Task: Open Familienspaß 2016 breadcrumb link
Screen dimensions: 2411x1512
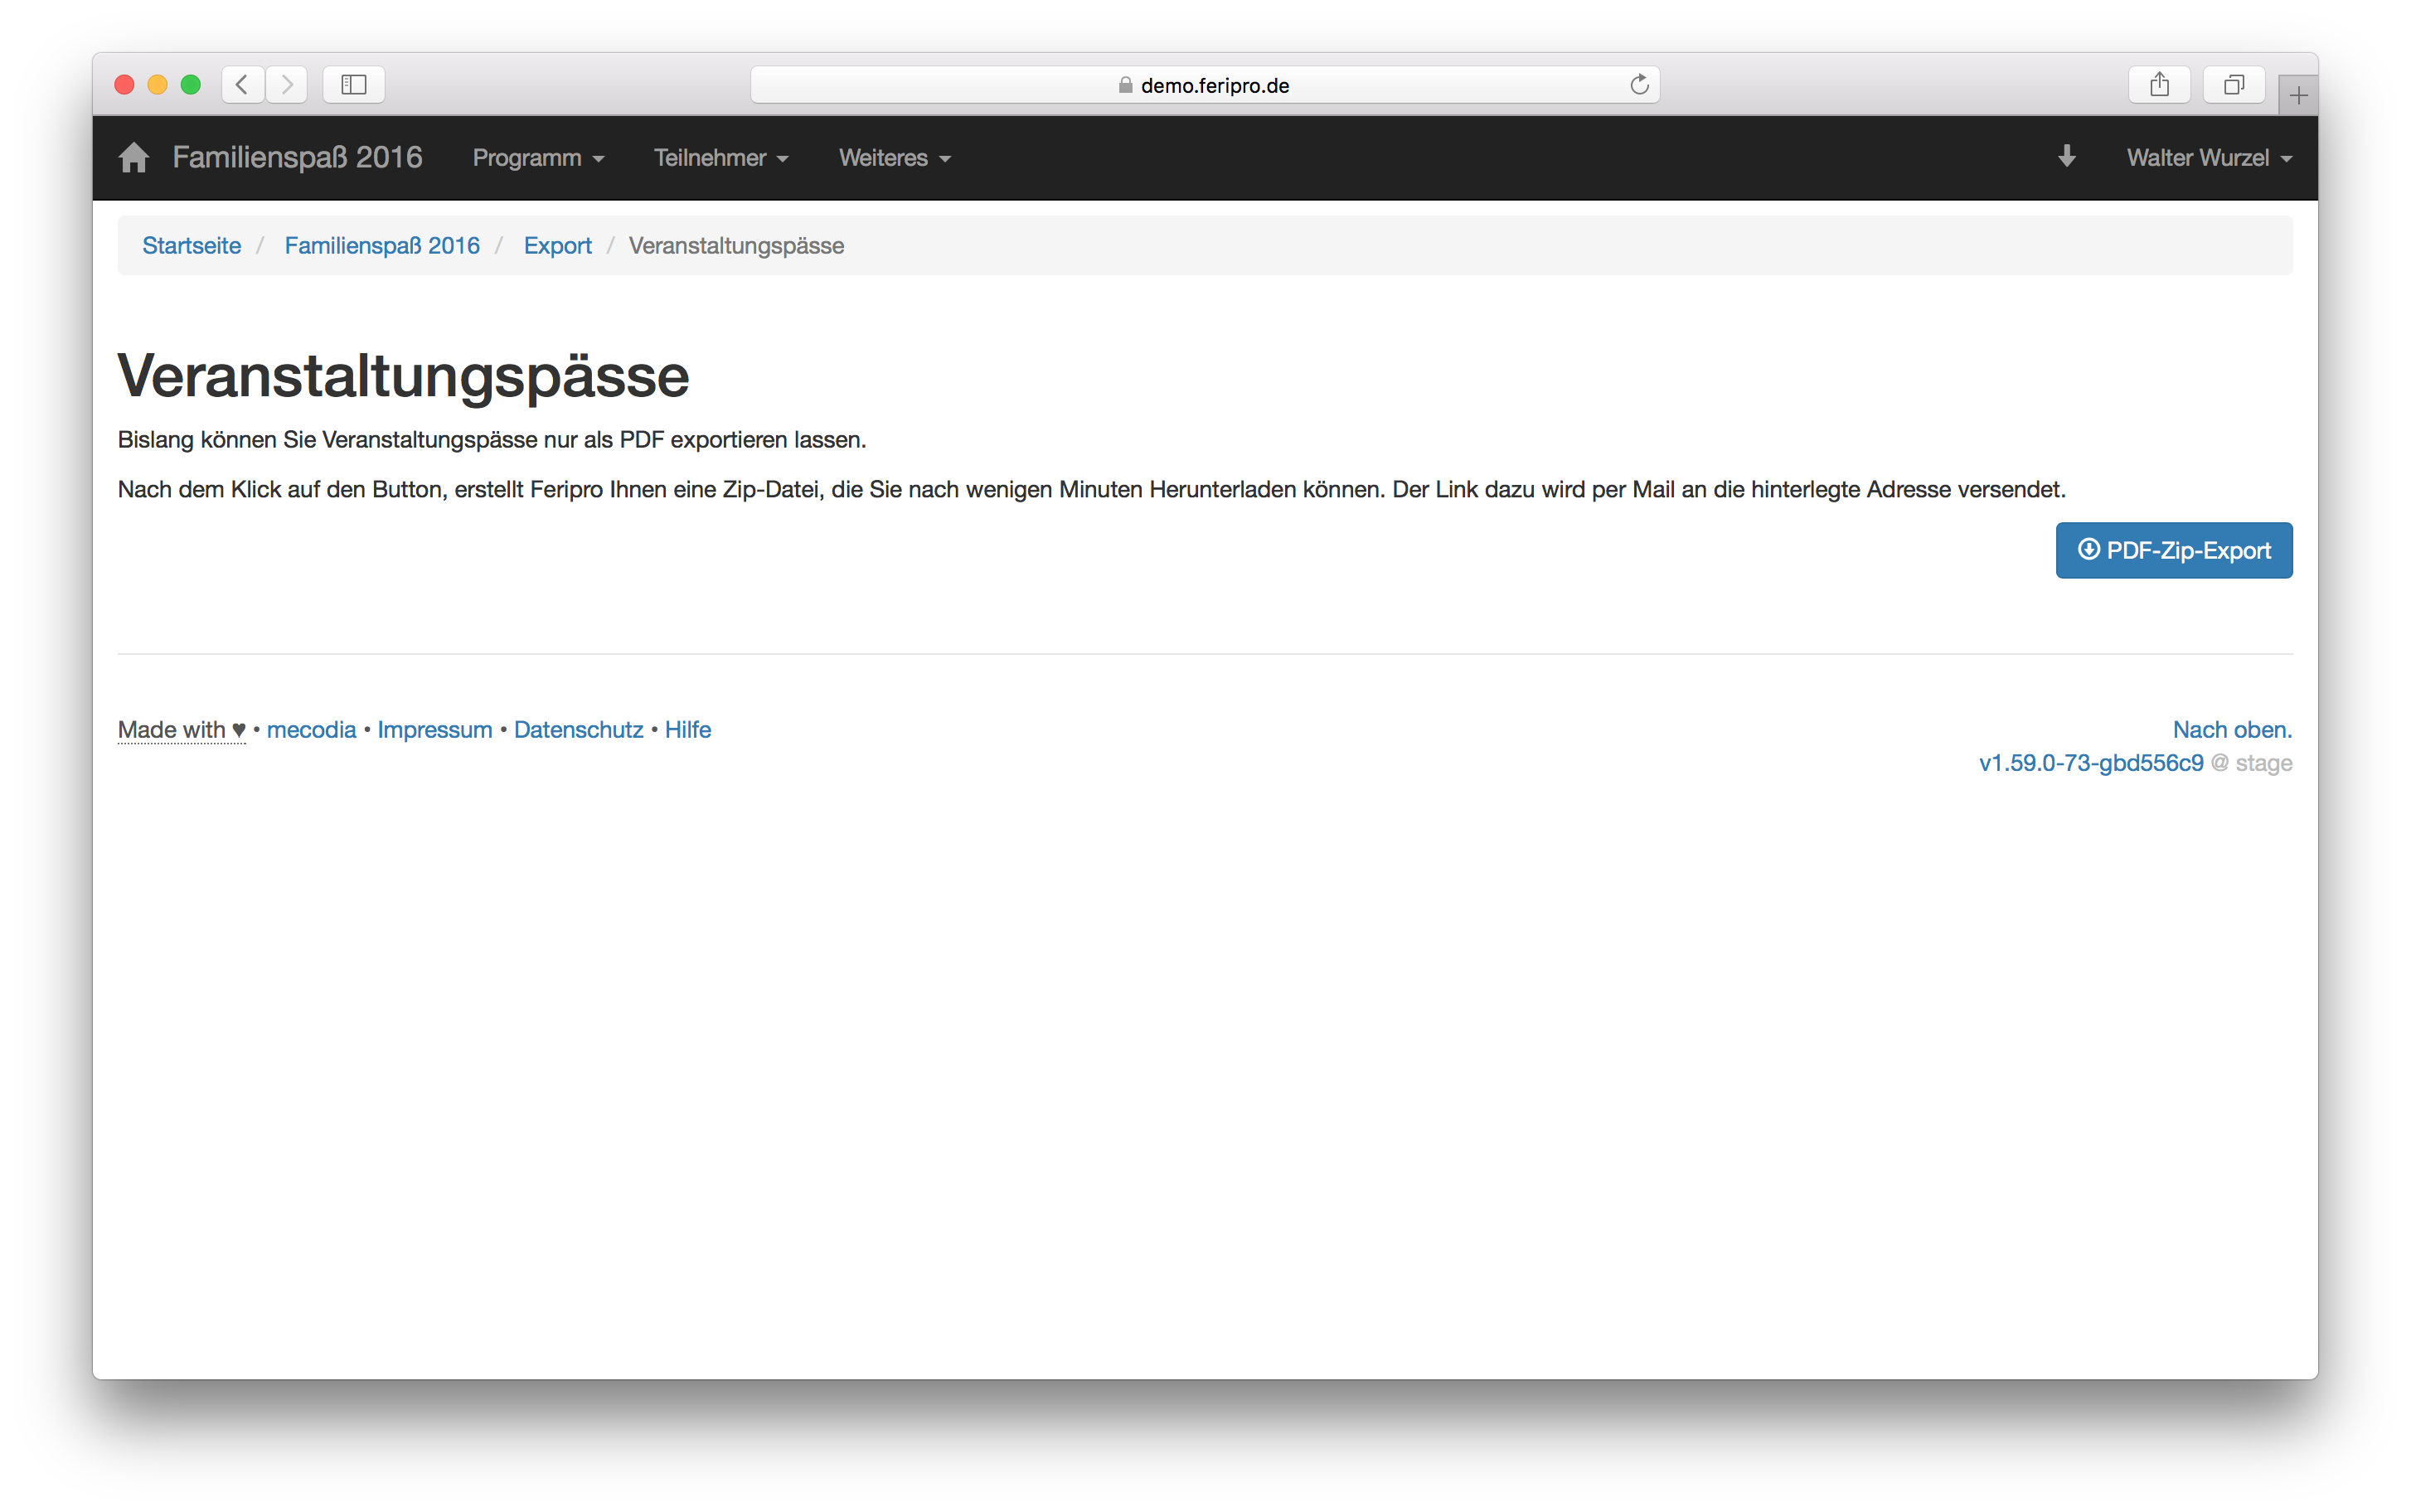Action: point(382,246)
